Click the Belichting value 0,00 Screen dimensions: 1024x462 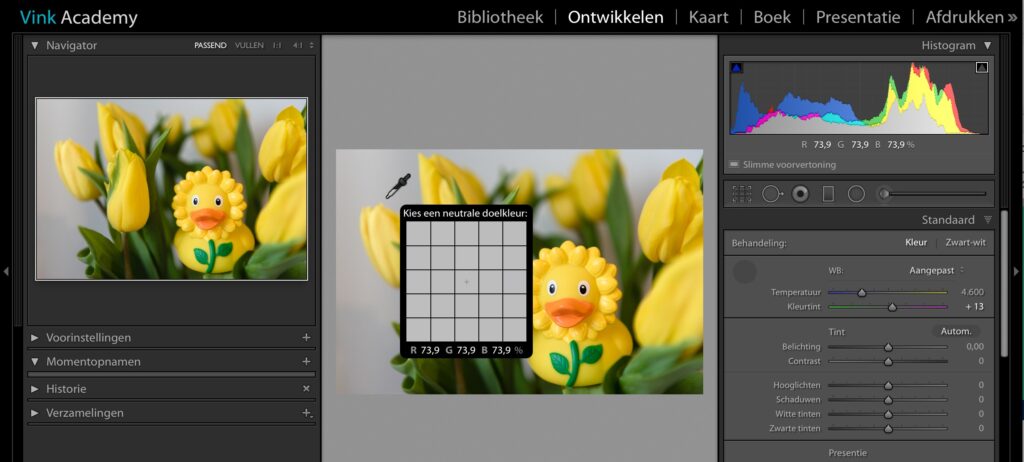tap(975, 346)
